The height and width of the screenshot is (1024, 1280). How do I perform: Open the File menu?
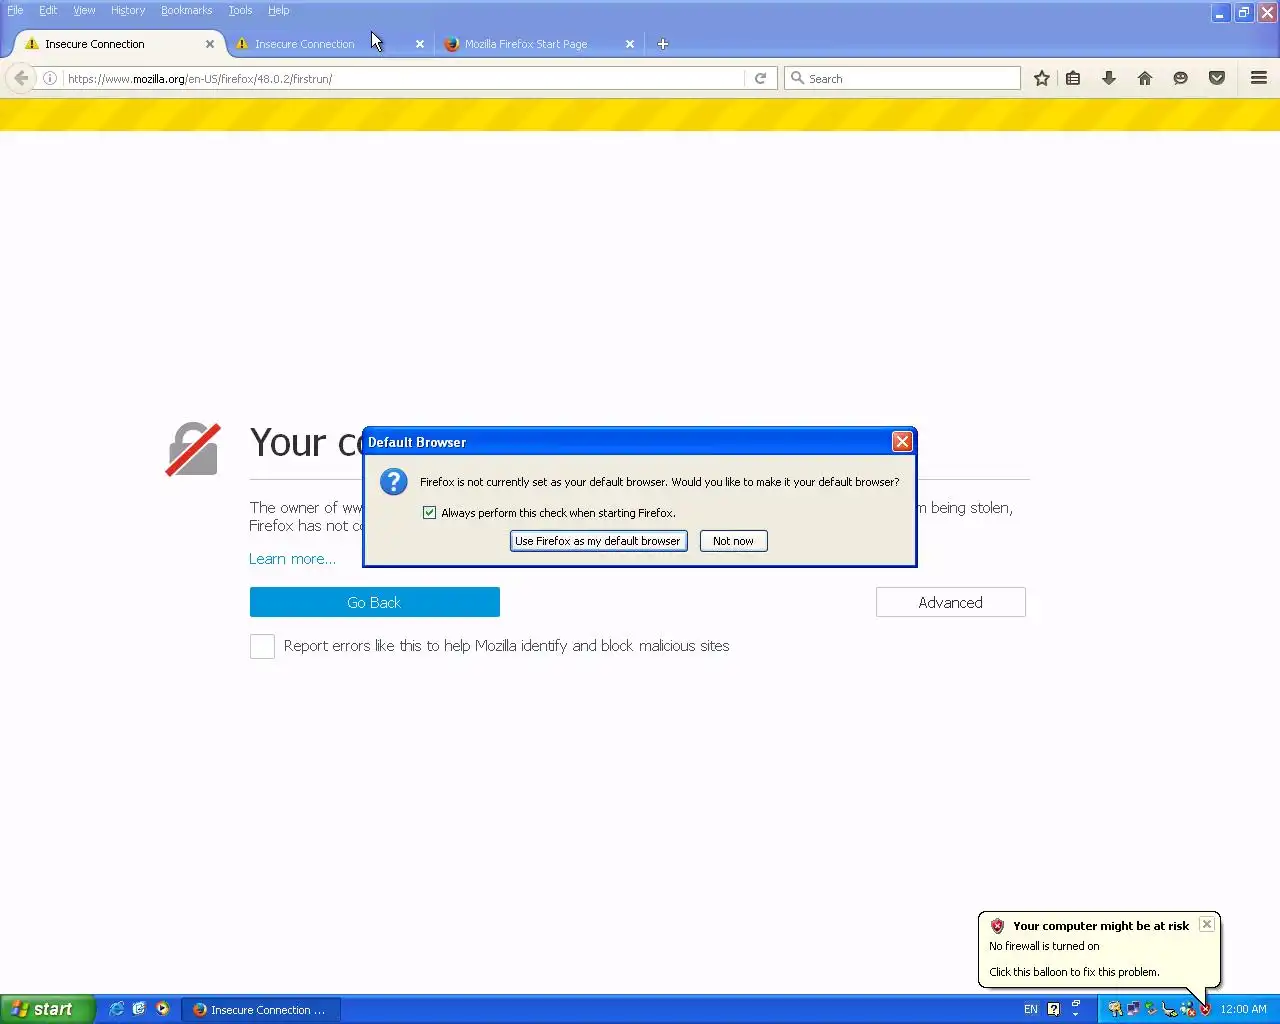click(15, 10)
